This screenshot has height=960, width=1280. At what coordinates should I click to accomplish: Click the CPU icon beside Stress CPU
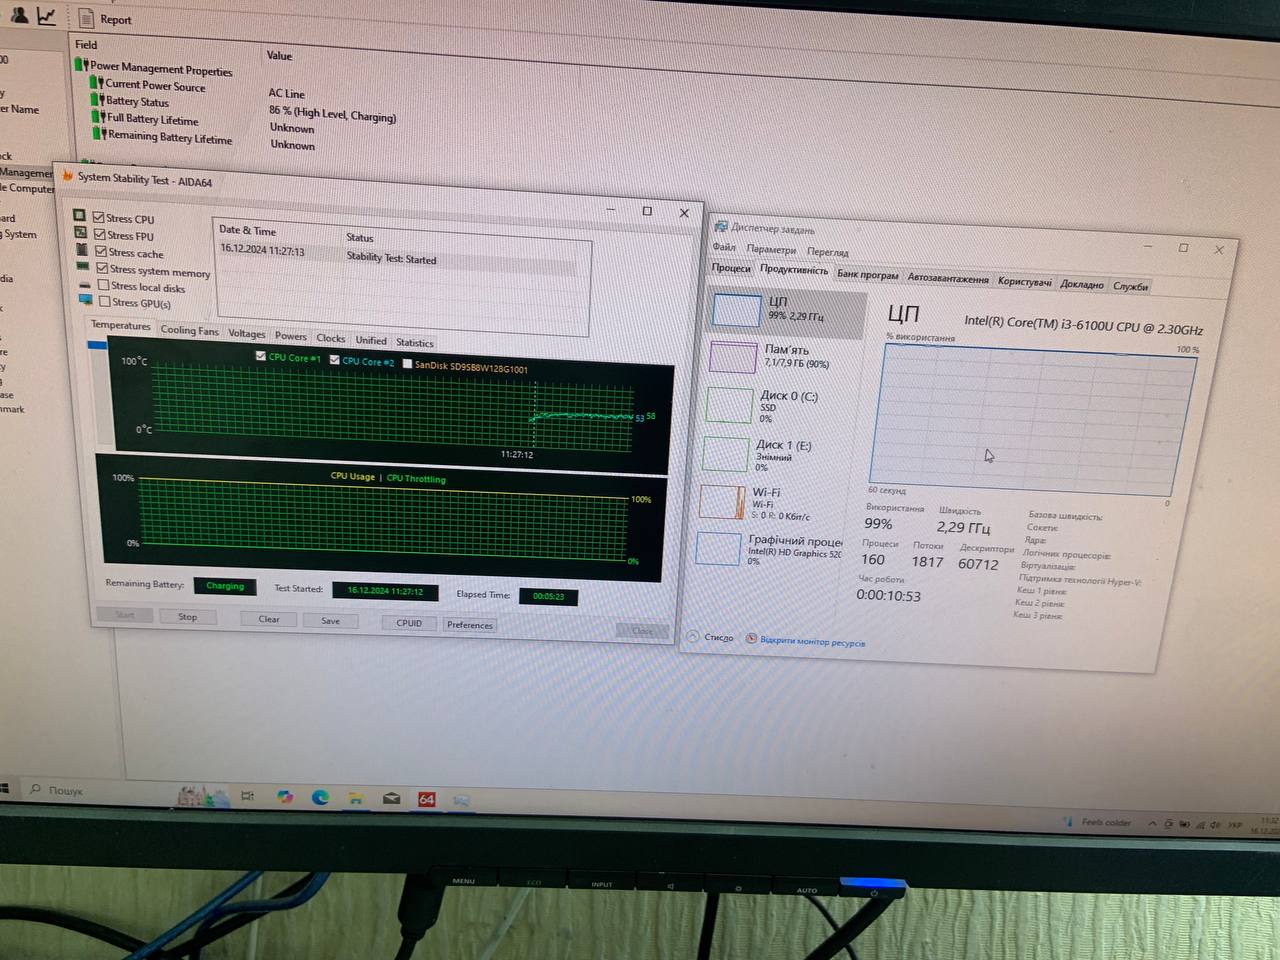(x=79, y=215)
